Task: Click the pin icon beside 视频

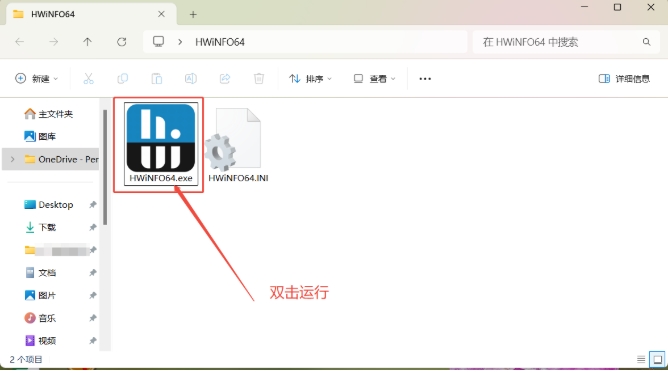Action: point(92,340)
